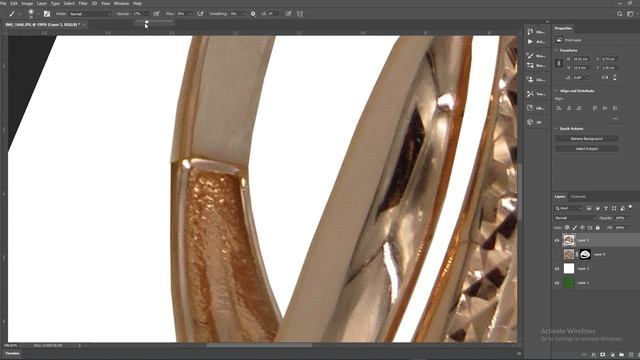640x360 pixels.
Task: Click the Remove Background button
Action: pos(587,139)
